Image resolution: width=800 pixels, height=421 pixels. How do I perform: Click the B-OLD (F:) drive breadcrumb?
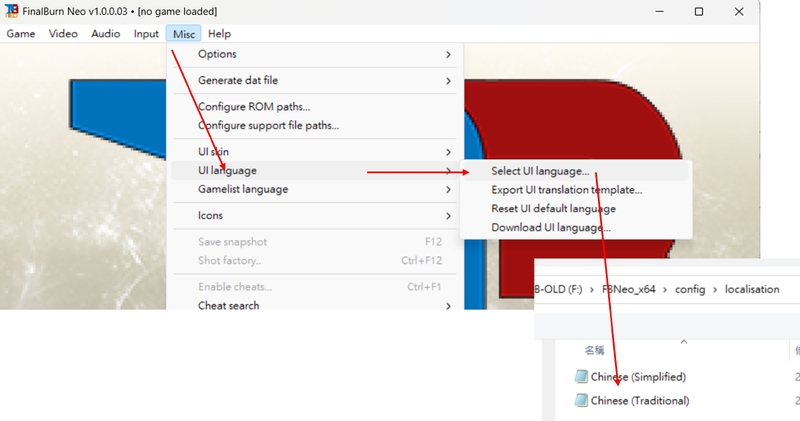[x=558, y=289]
